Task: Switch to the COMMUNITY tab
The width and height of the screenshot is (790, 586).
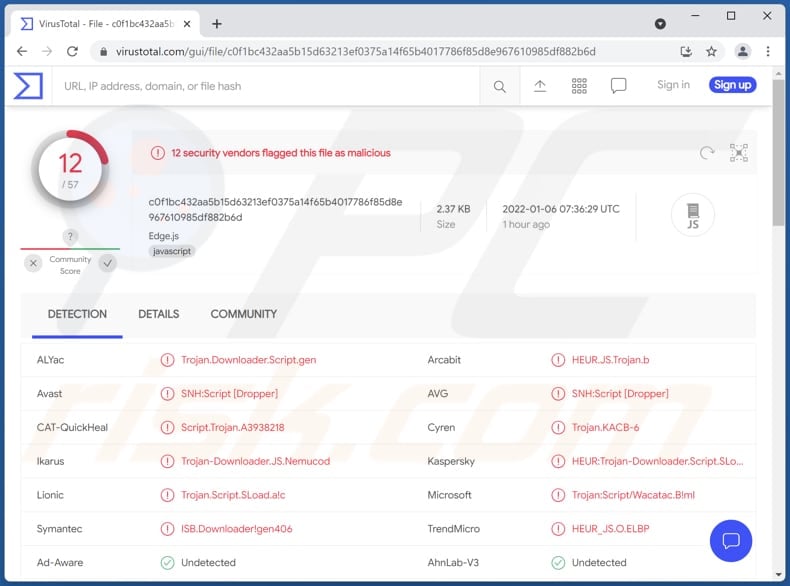Action: coord(244,314)
